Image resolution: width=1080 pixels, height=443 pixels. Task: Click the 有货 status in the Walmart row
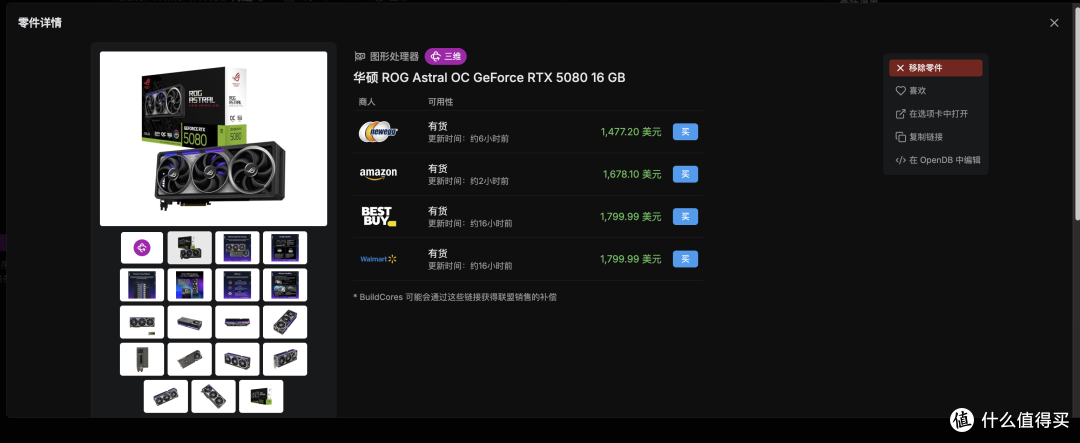tap(438, 254)
